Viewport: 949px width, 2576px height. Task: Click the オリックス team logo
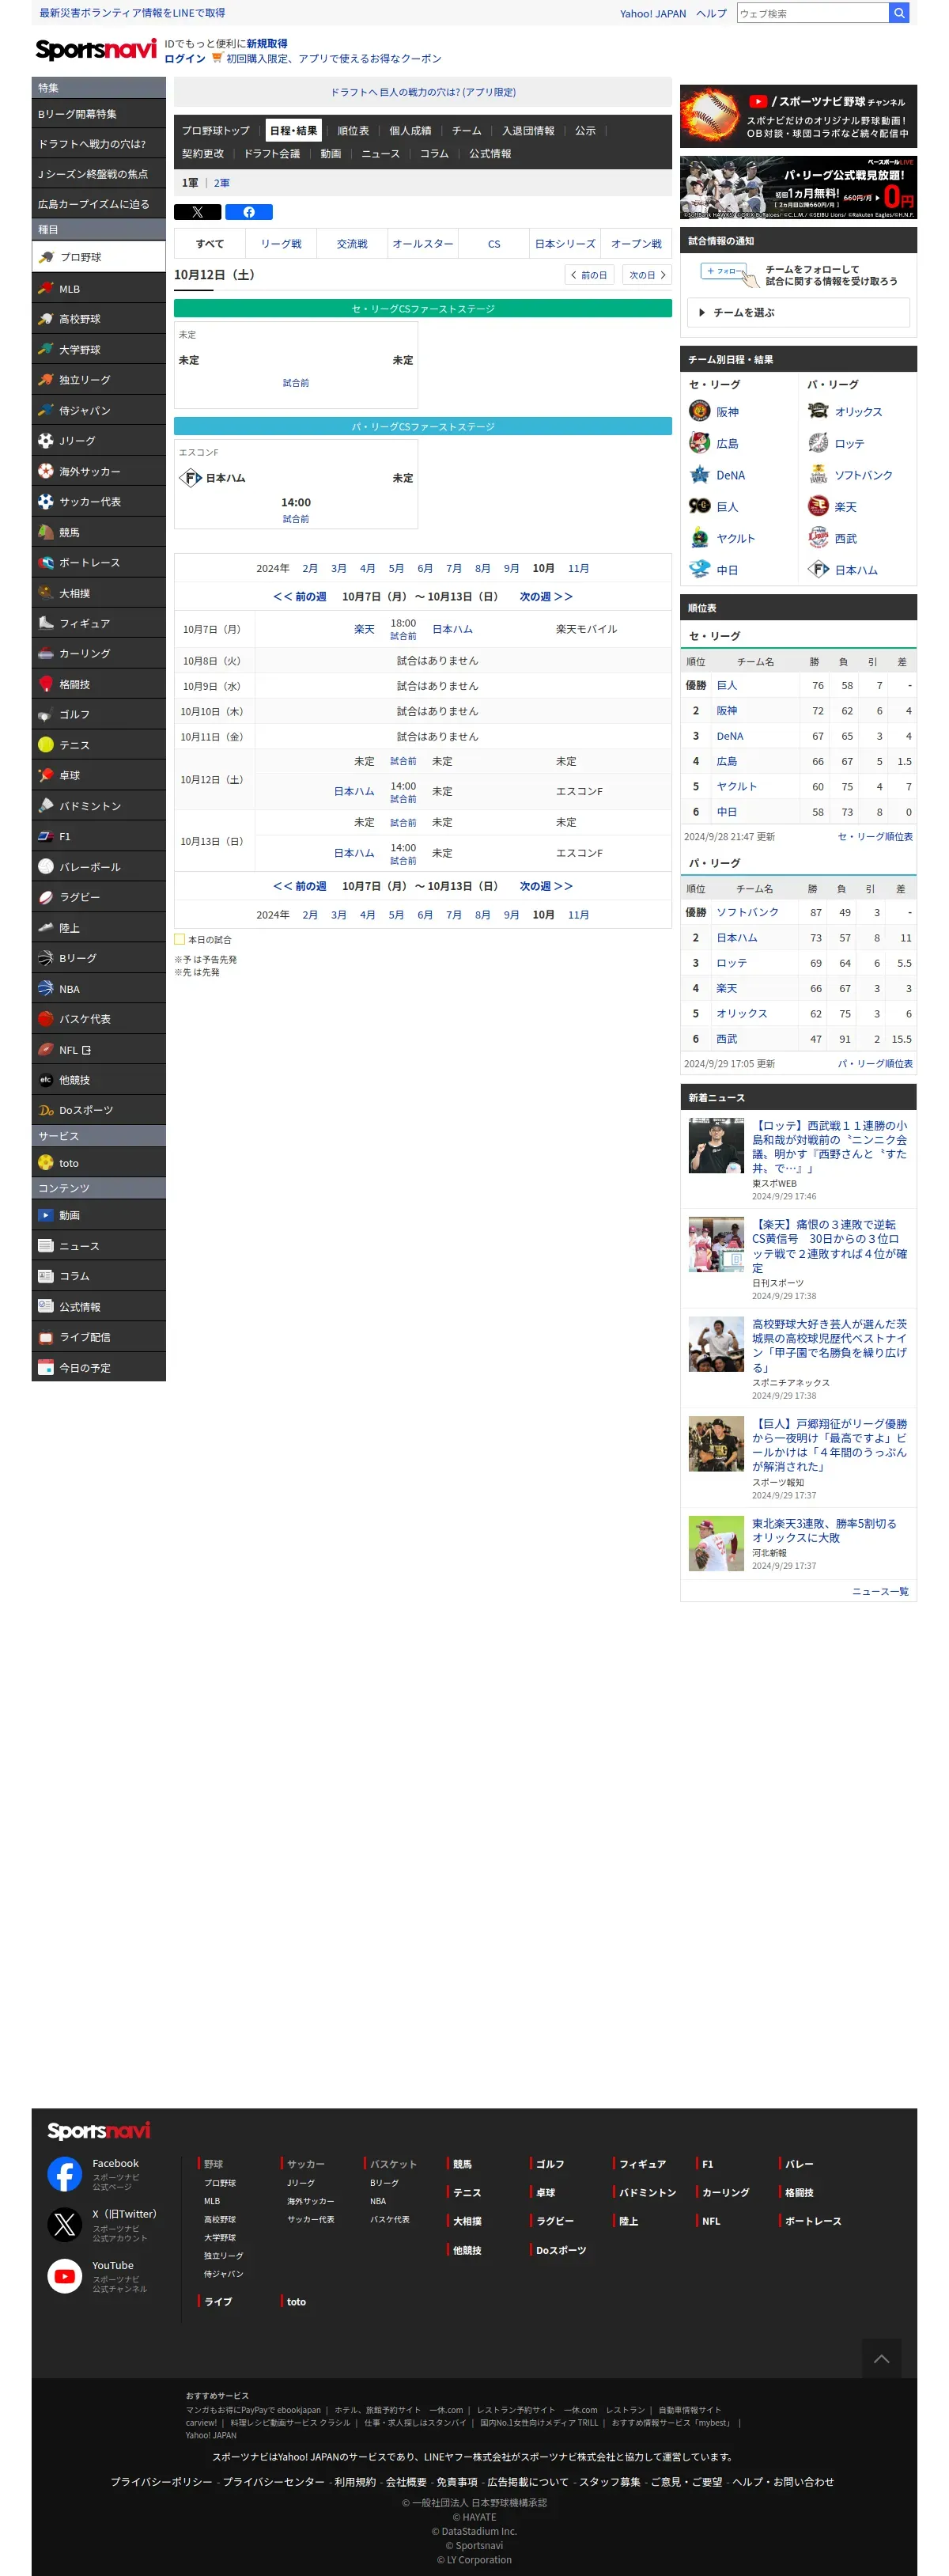(818, 411)
